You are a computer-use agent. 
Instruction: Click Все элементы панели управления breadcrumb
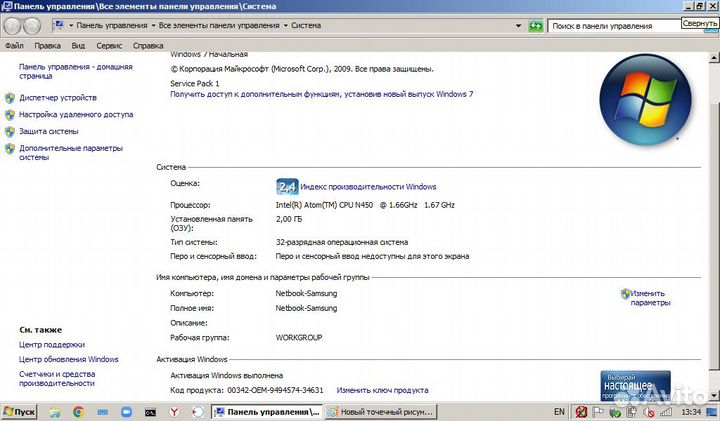coord(219,26)
